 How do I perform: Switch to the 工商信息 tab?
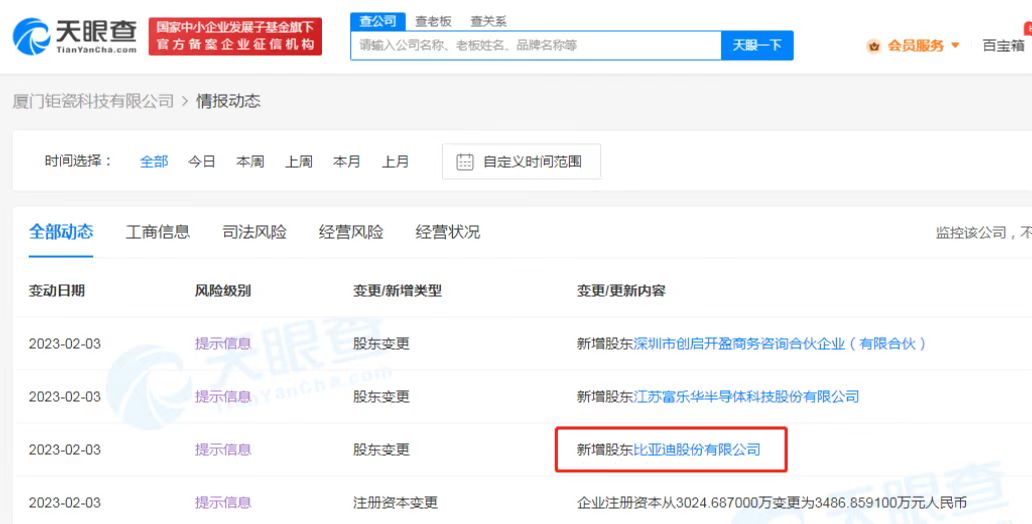(x=158, y=232)
